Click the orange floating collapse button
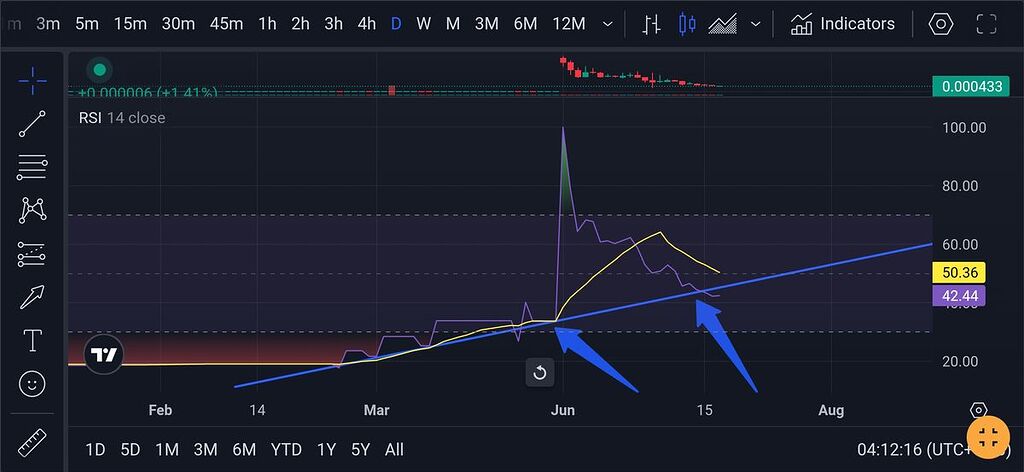The height and width of the screenshot is (472, 1024). pos(989,436)
